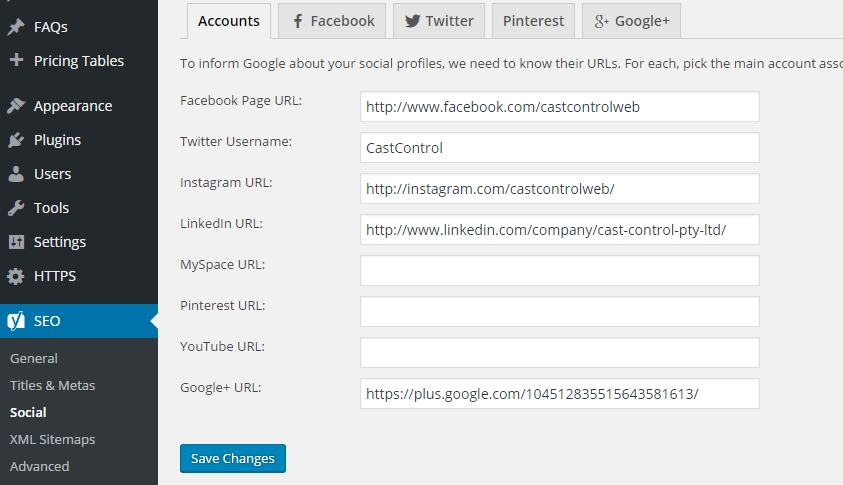Click the Pricing Tables plus icon
The height and width of the screenshot is (485, 843).
coord(16,60)
